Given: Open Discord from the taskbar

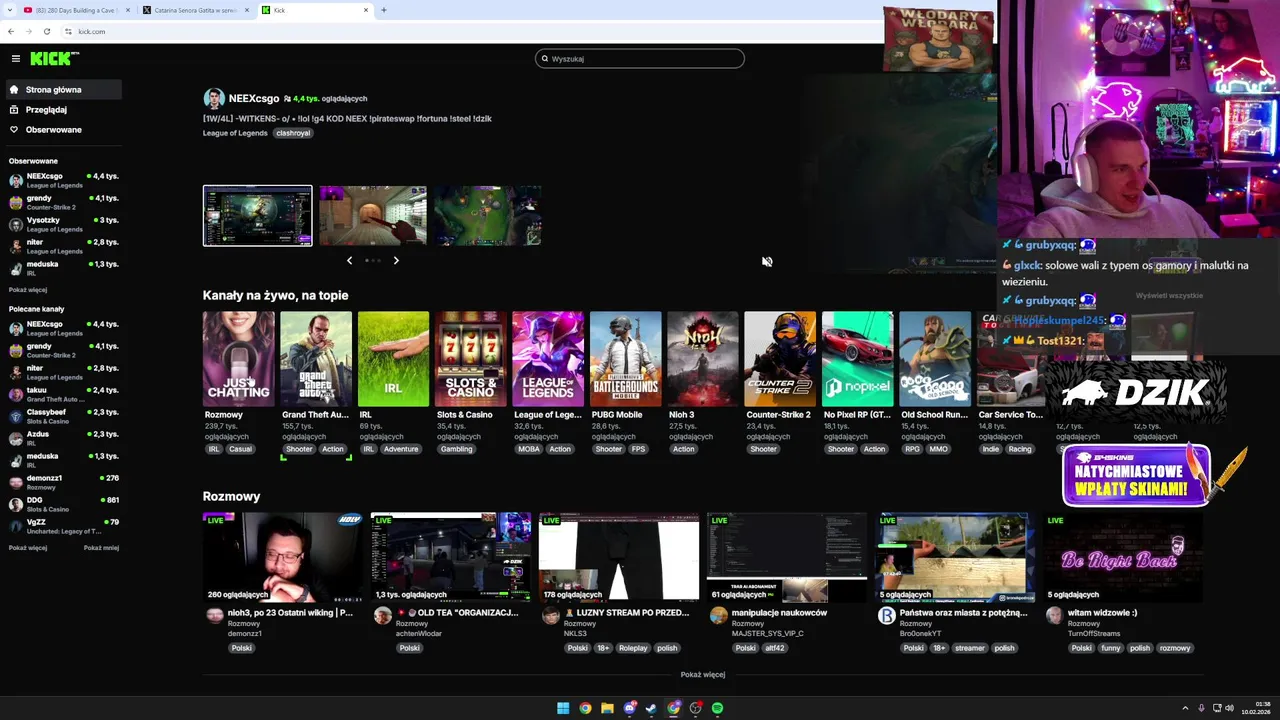Looking at the screenshot, I should pos(629,708).
